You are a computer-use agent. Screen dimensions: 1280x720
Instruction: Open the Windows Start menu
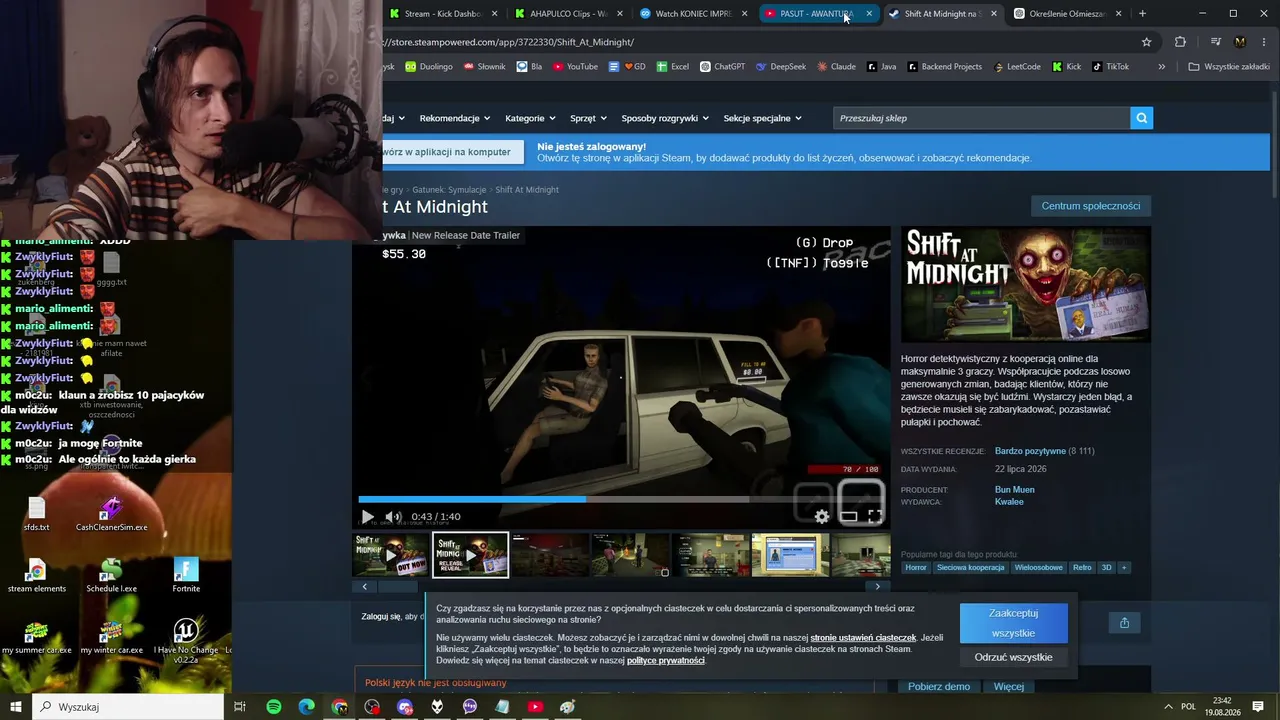16,707
